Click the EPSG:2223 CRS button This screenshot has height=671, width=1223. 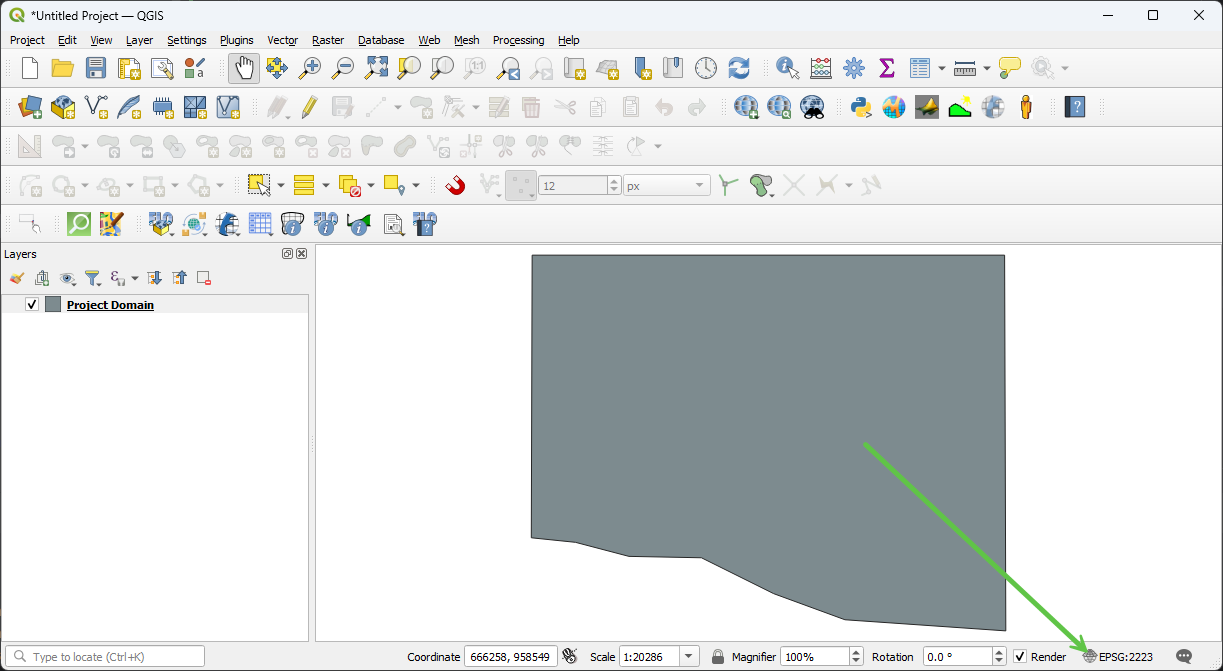[x=1118, y=657]
